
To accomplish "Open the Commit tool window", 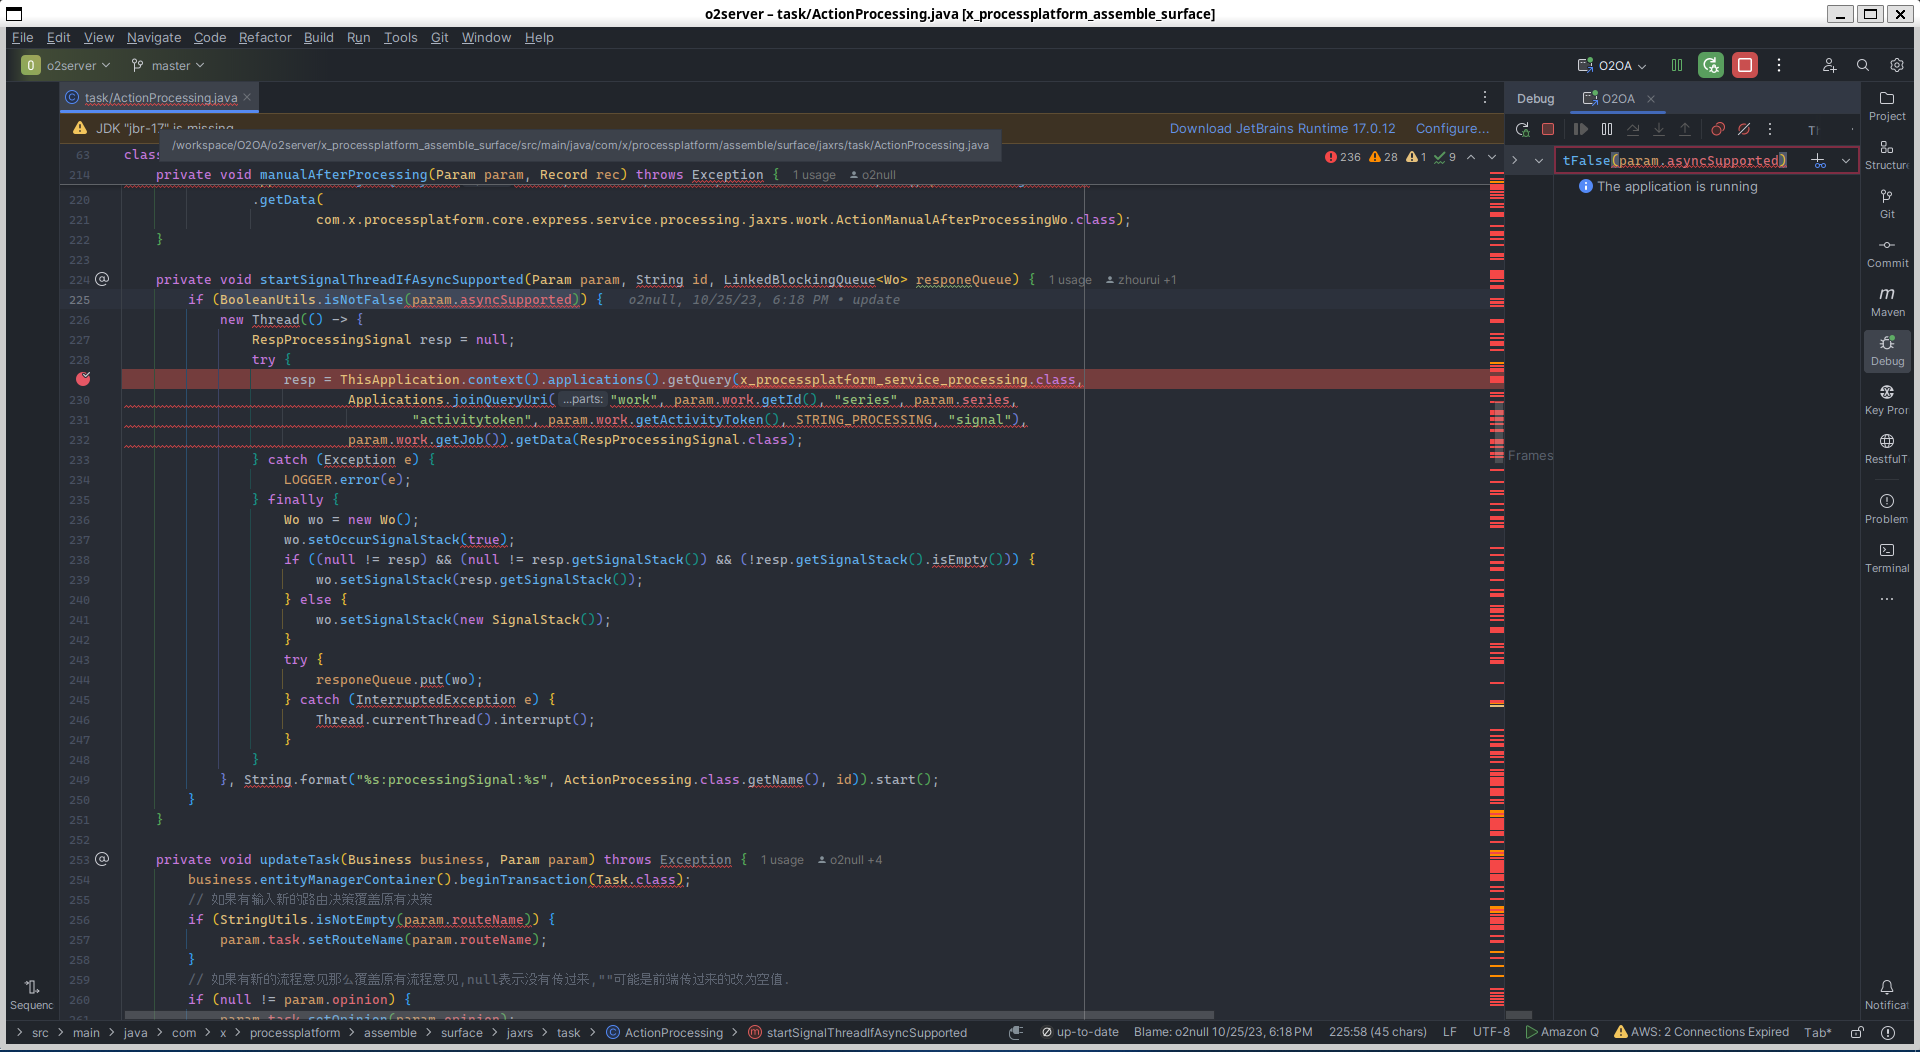I will [x=1887, y=252].
